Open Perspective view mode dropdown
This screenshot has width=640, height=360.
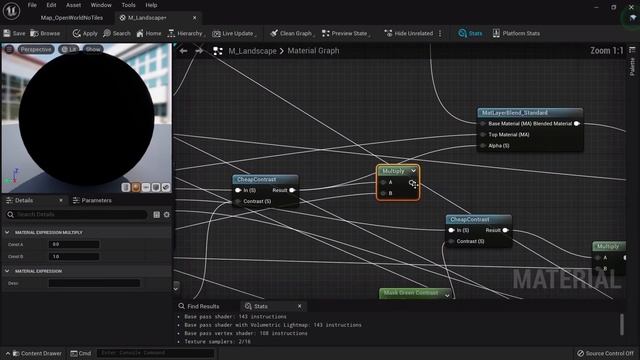[x=36, y=49]
